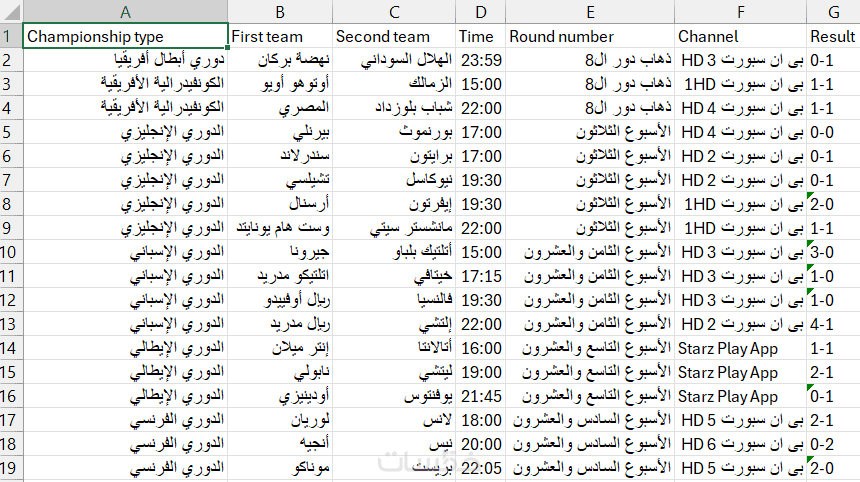This screenshot has height=482, width=860.
Task: Select the time cell showing 21:45
Action: 481,397
